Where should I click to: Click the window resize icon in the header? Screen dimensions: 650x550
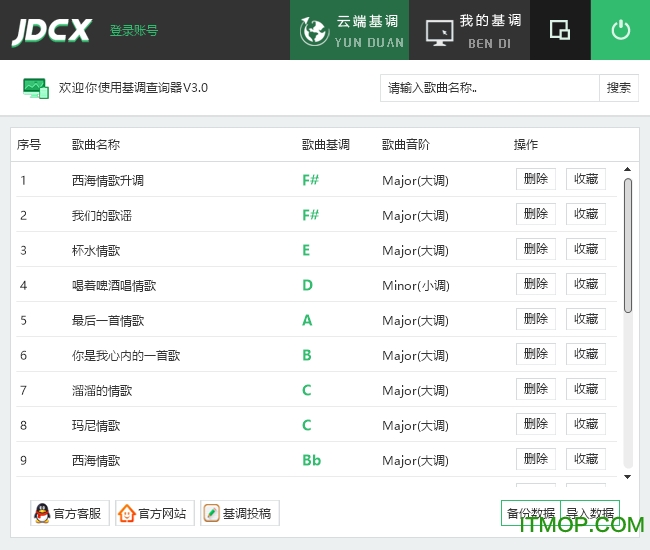(x=560, y=30)
